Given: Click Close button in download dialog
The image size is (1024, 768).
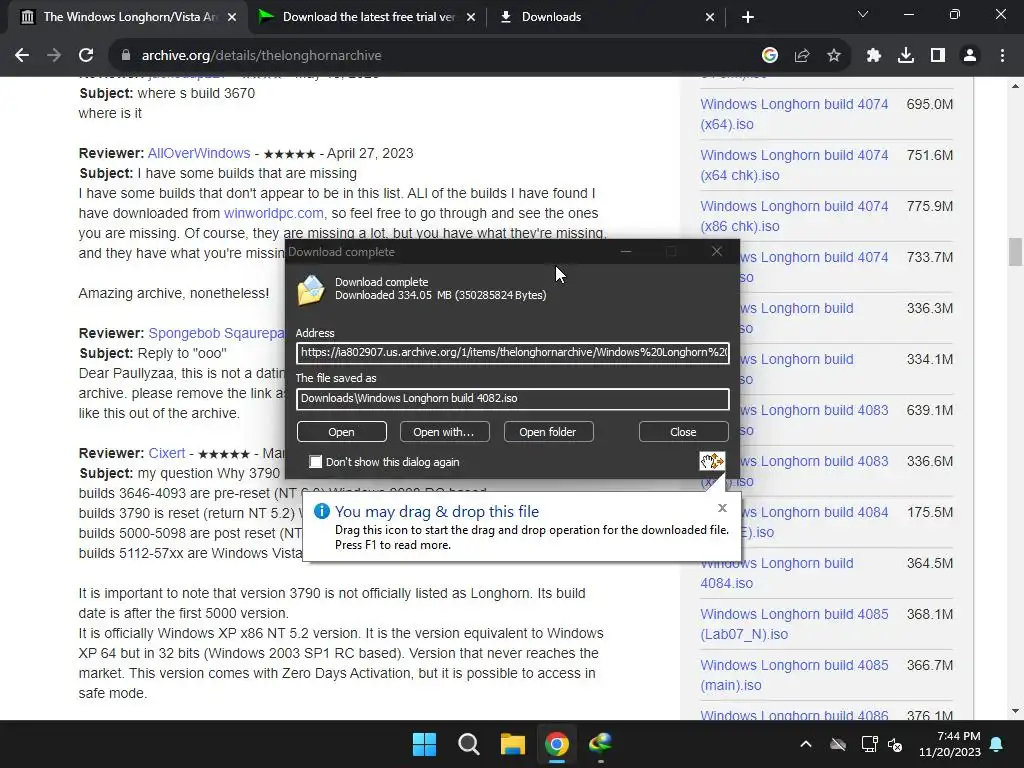Looking at the screenshot, I should (684, 432).
